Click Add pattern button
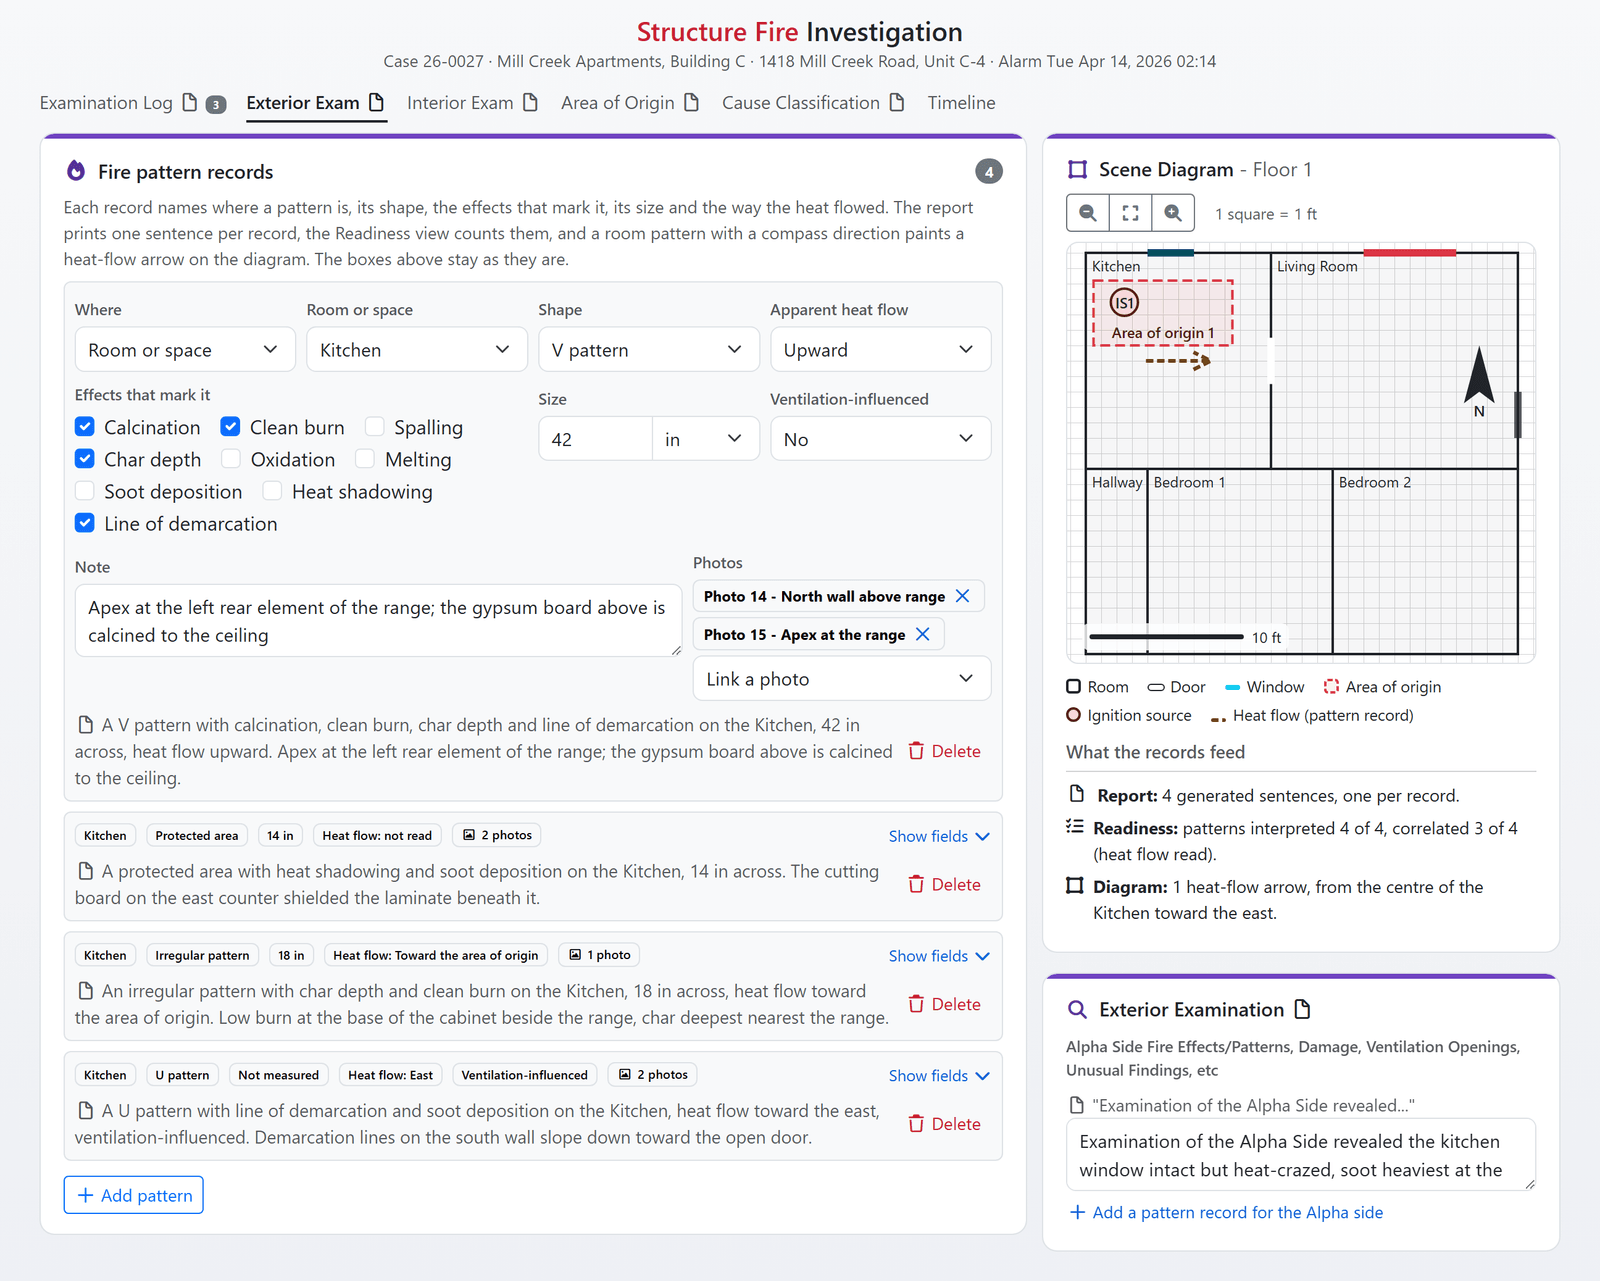Viewport: 1600px width, 1281px height. click(x=134, y=1195)
